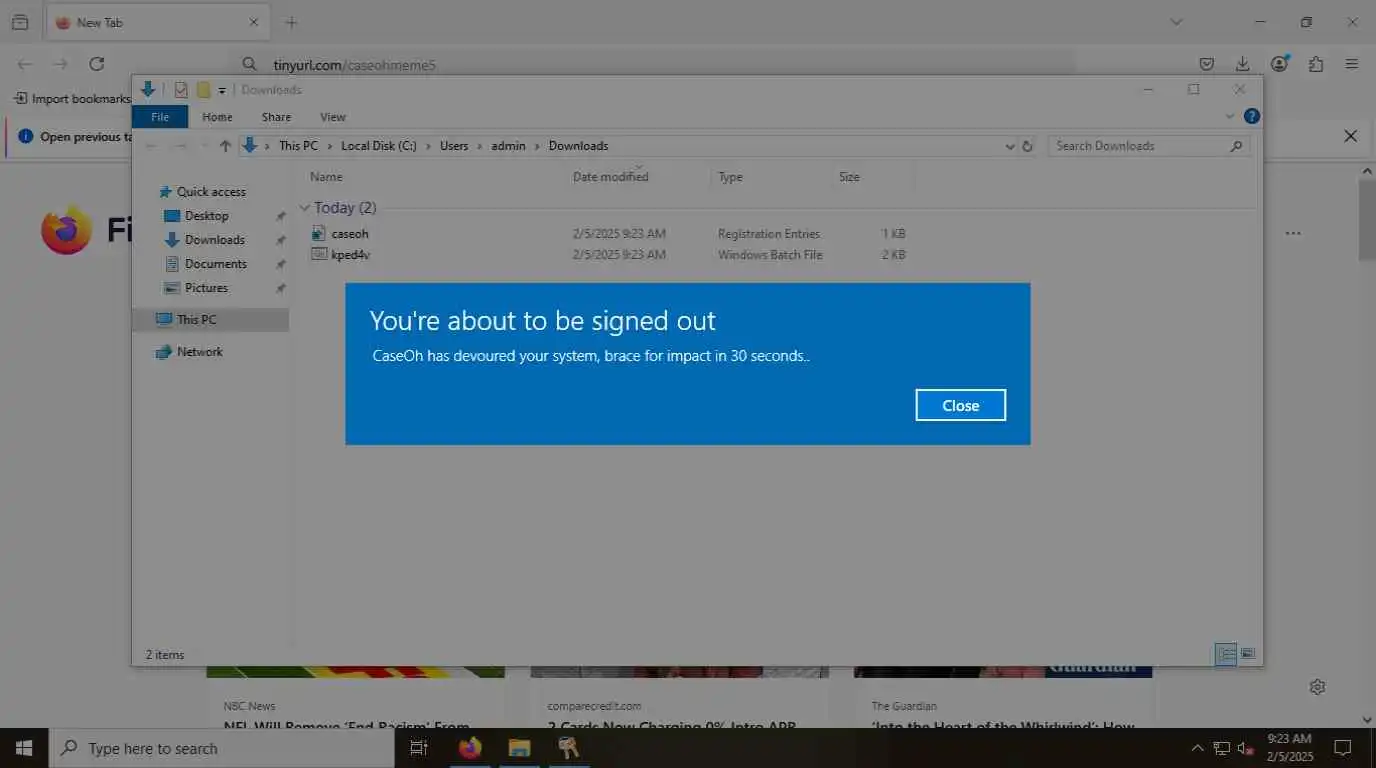This screenshot has height=768, width=1376.
Task: Open the Firefox hamburger menu
Action: (x=1352, y=64)
